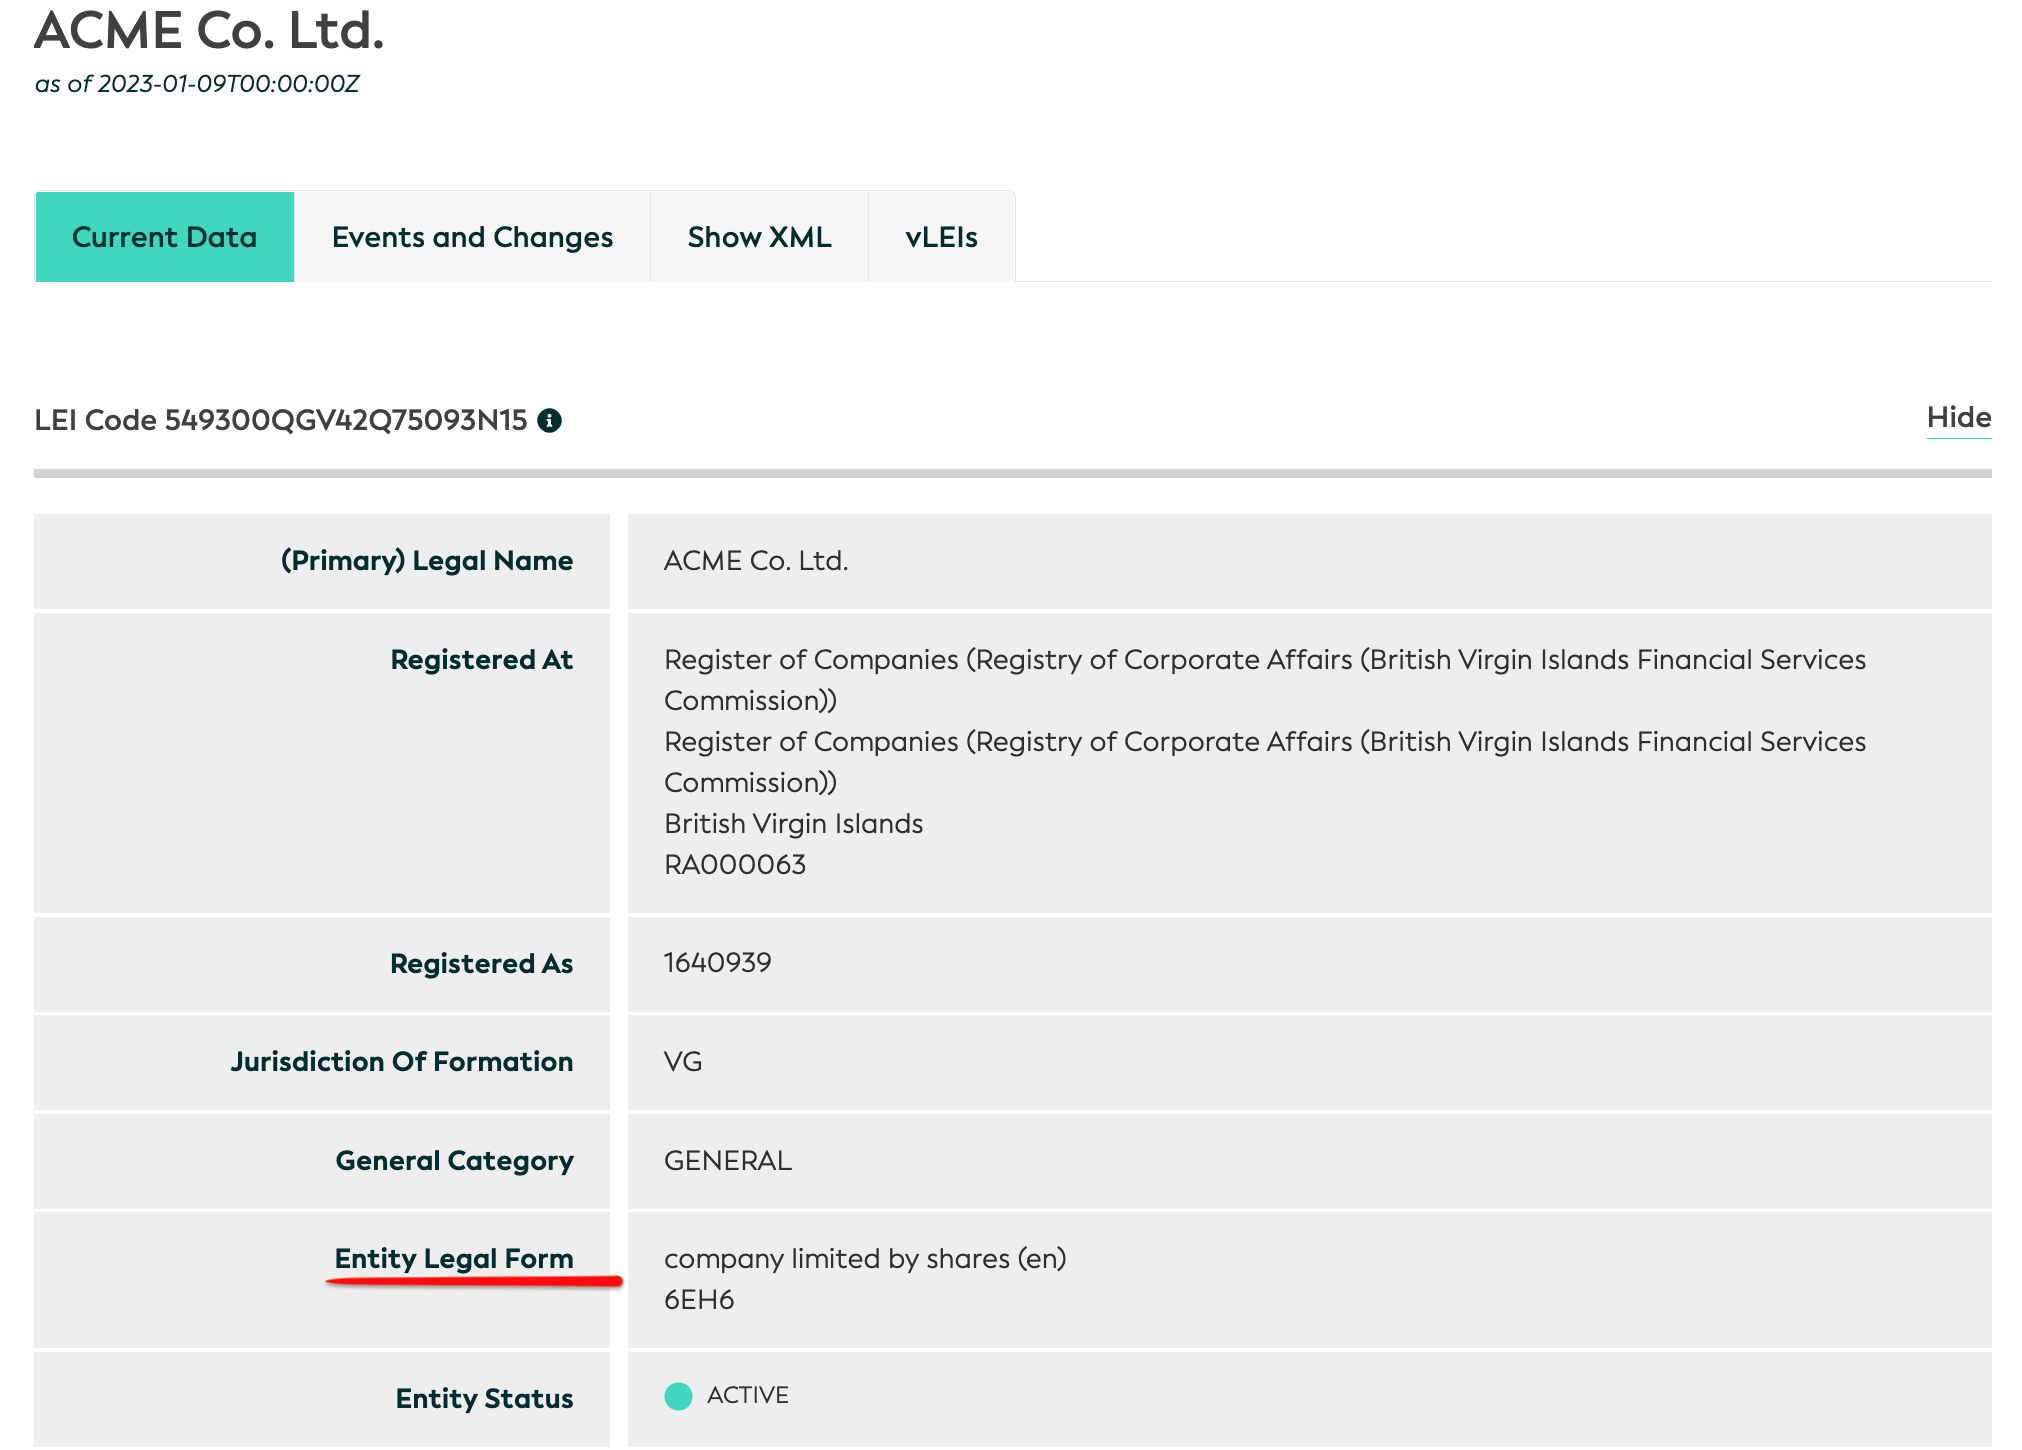
Task: Open the Show XML tab
Action: click(759, 237)
